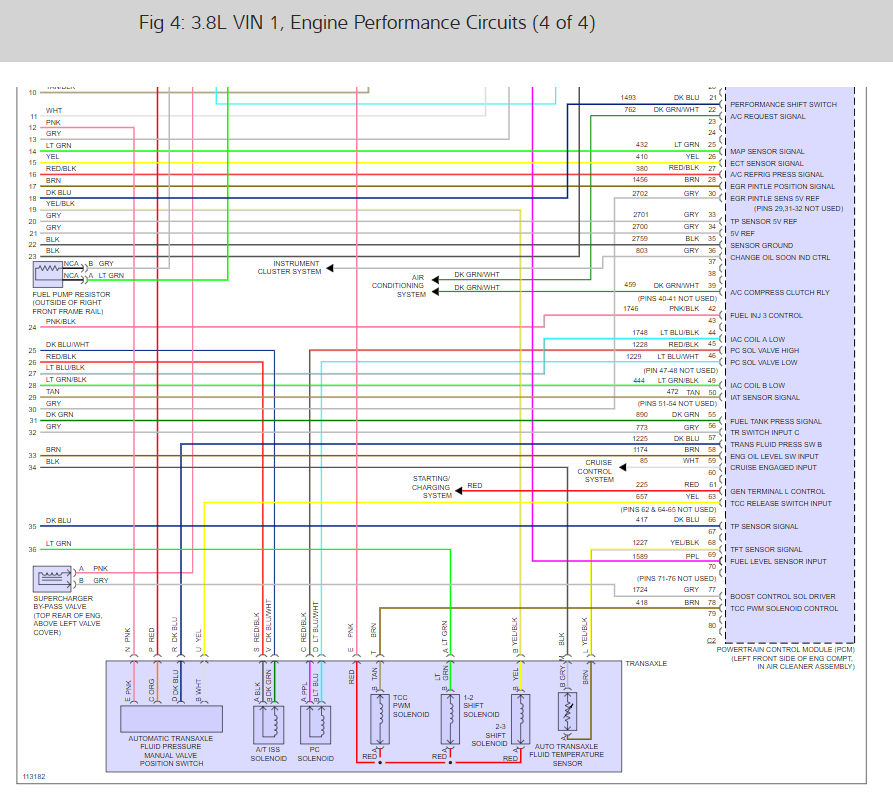Viewport: 893px width, 796px height.
Task: Click 'CHANGE OIL SOON IND CTRL' label
Action: [x=780, y=257]
